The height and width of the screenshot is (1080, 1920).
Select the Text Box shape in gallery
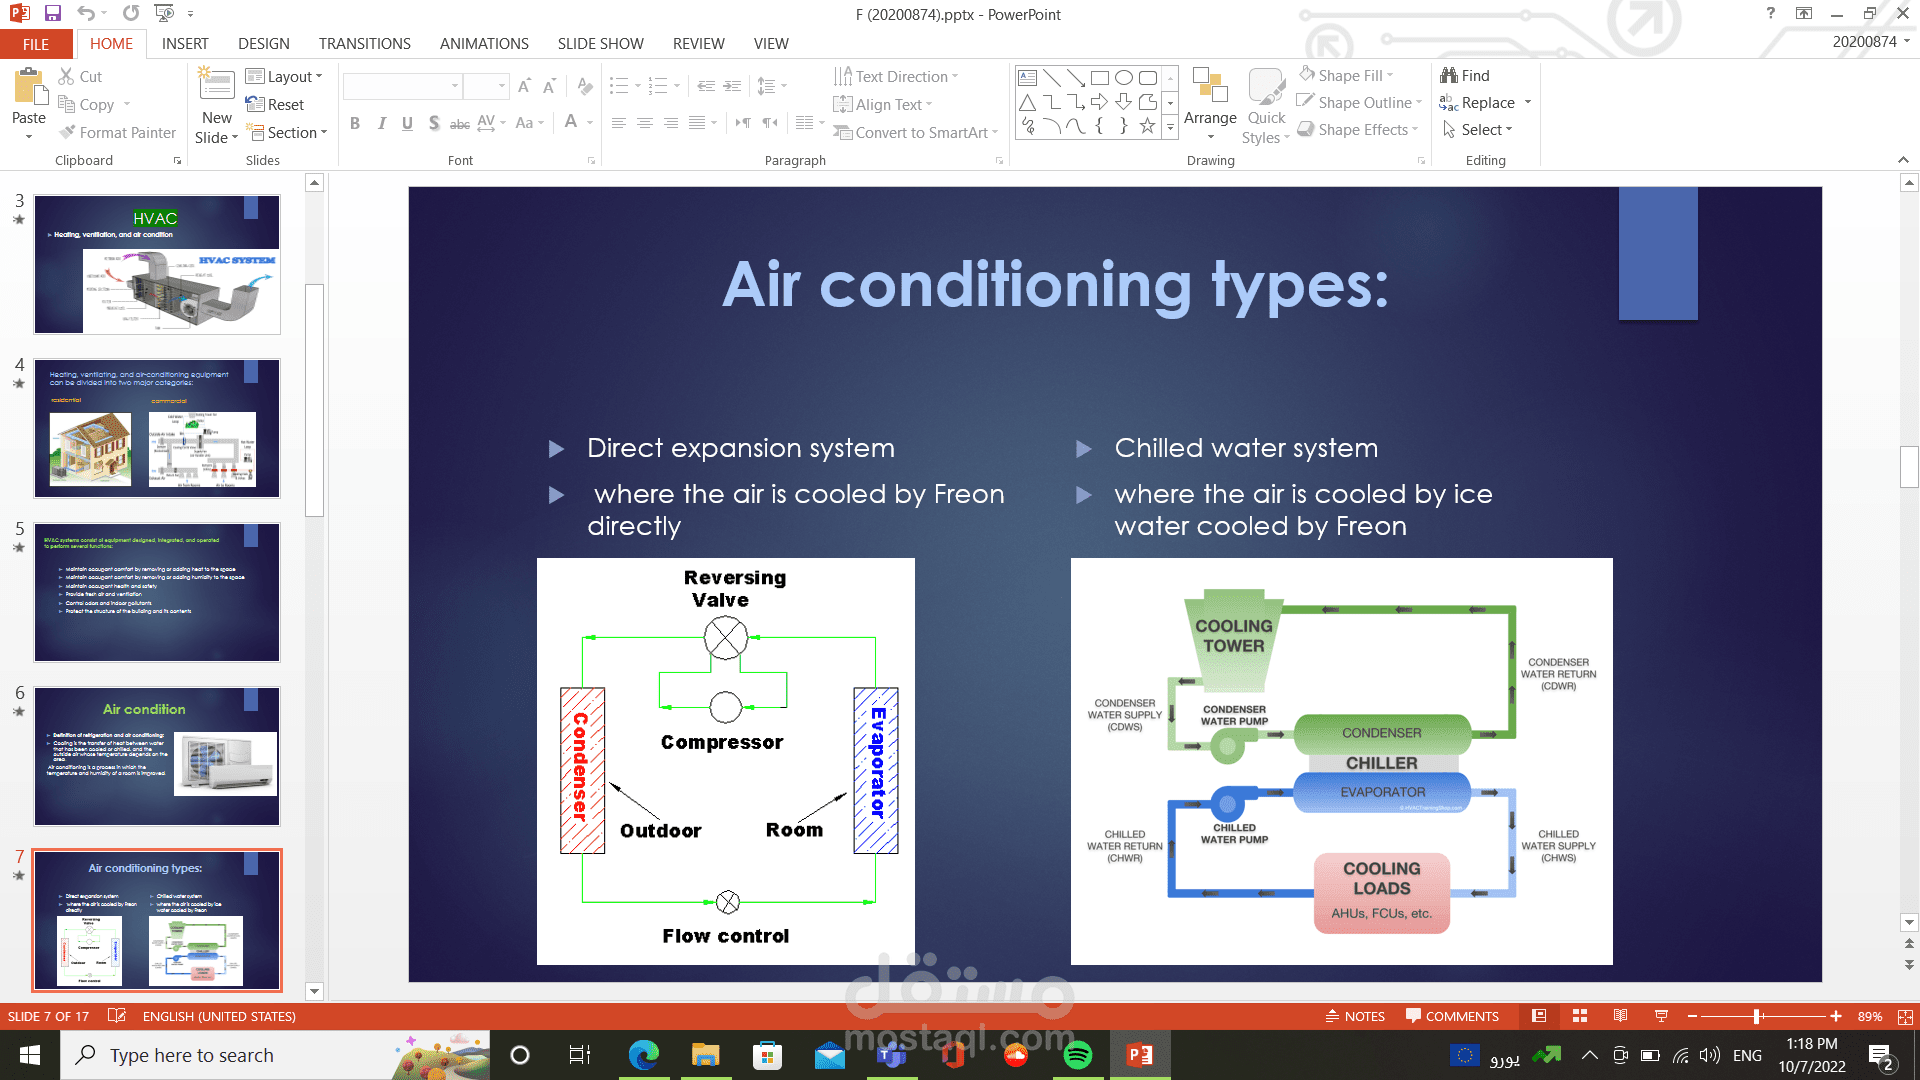[1027, 78]
